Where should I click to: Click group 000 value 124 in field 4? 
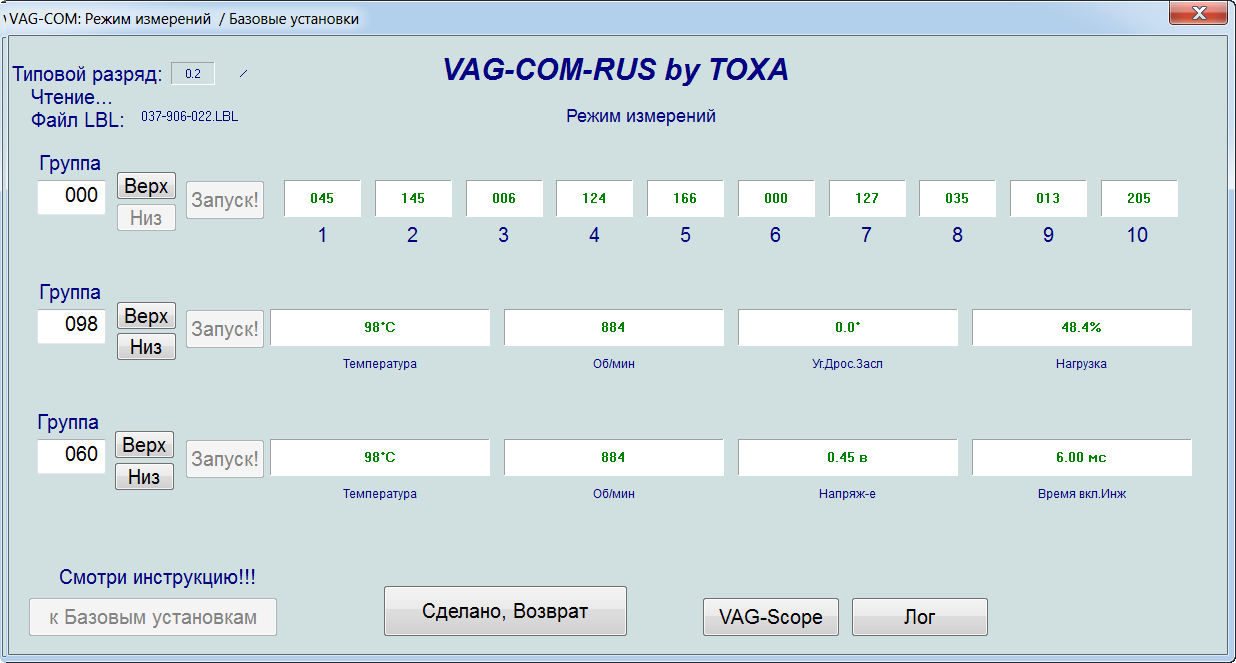[x=594, y=198]
